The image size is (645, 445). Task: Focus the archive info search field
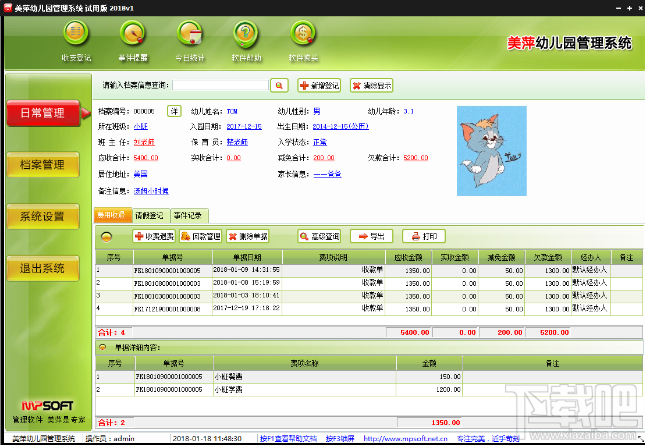220,85
